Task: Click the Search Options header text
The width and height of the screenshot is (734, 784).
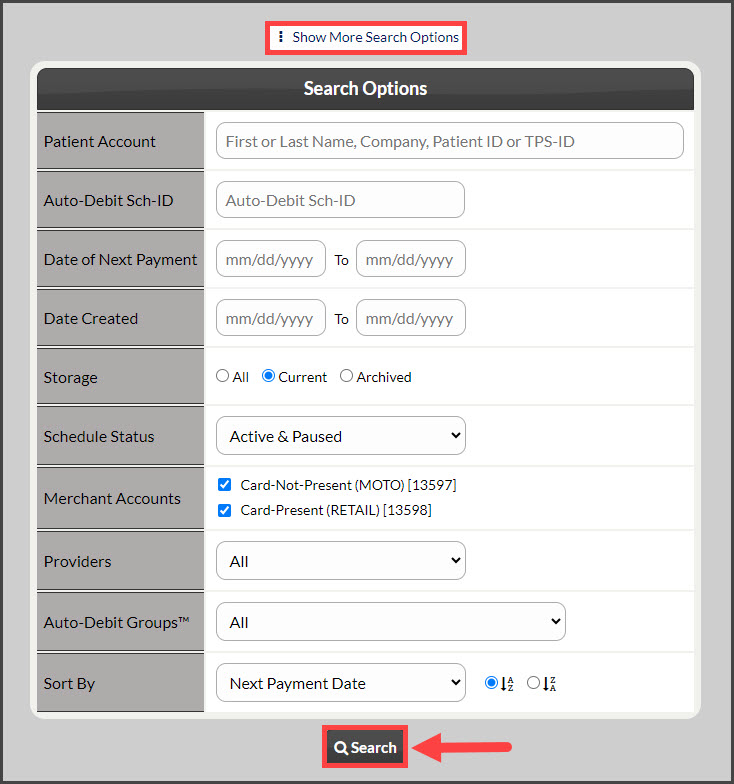Action: 366,88
